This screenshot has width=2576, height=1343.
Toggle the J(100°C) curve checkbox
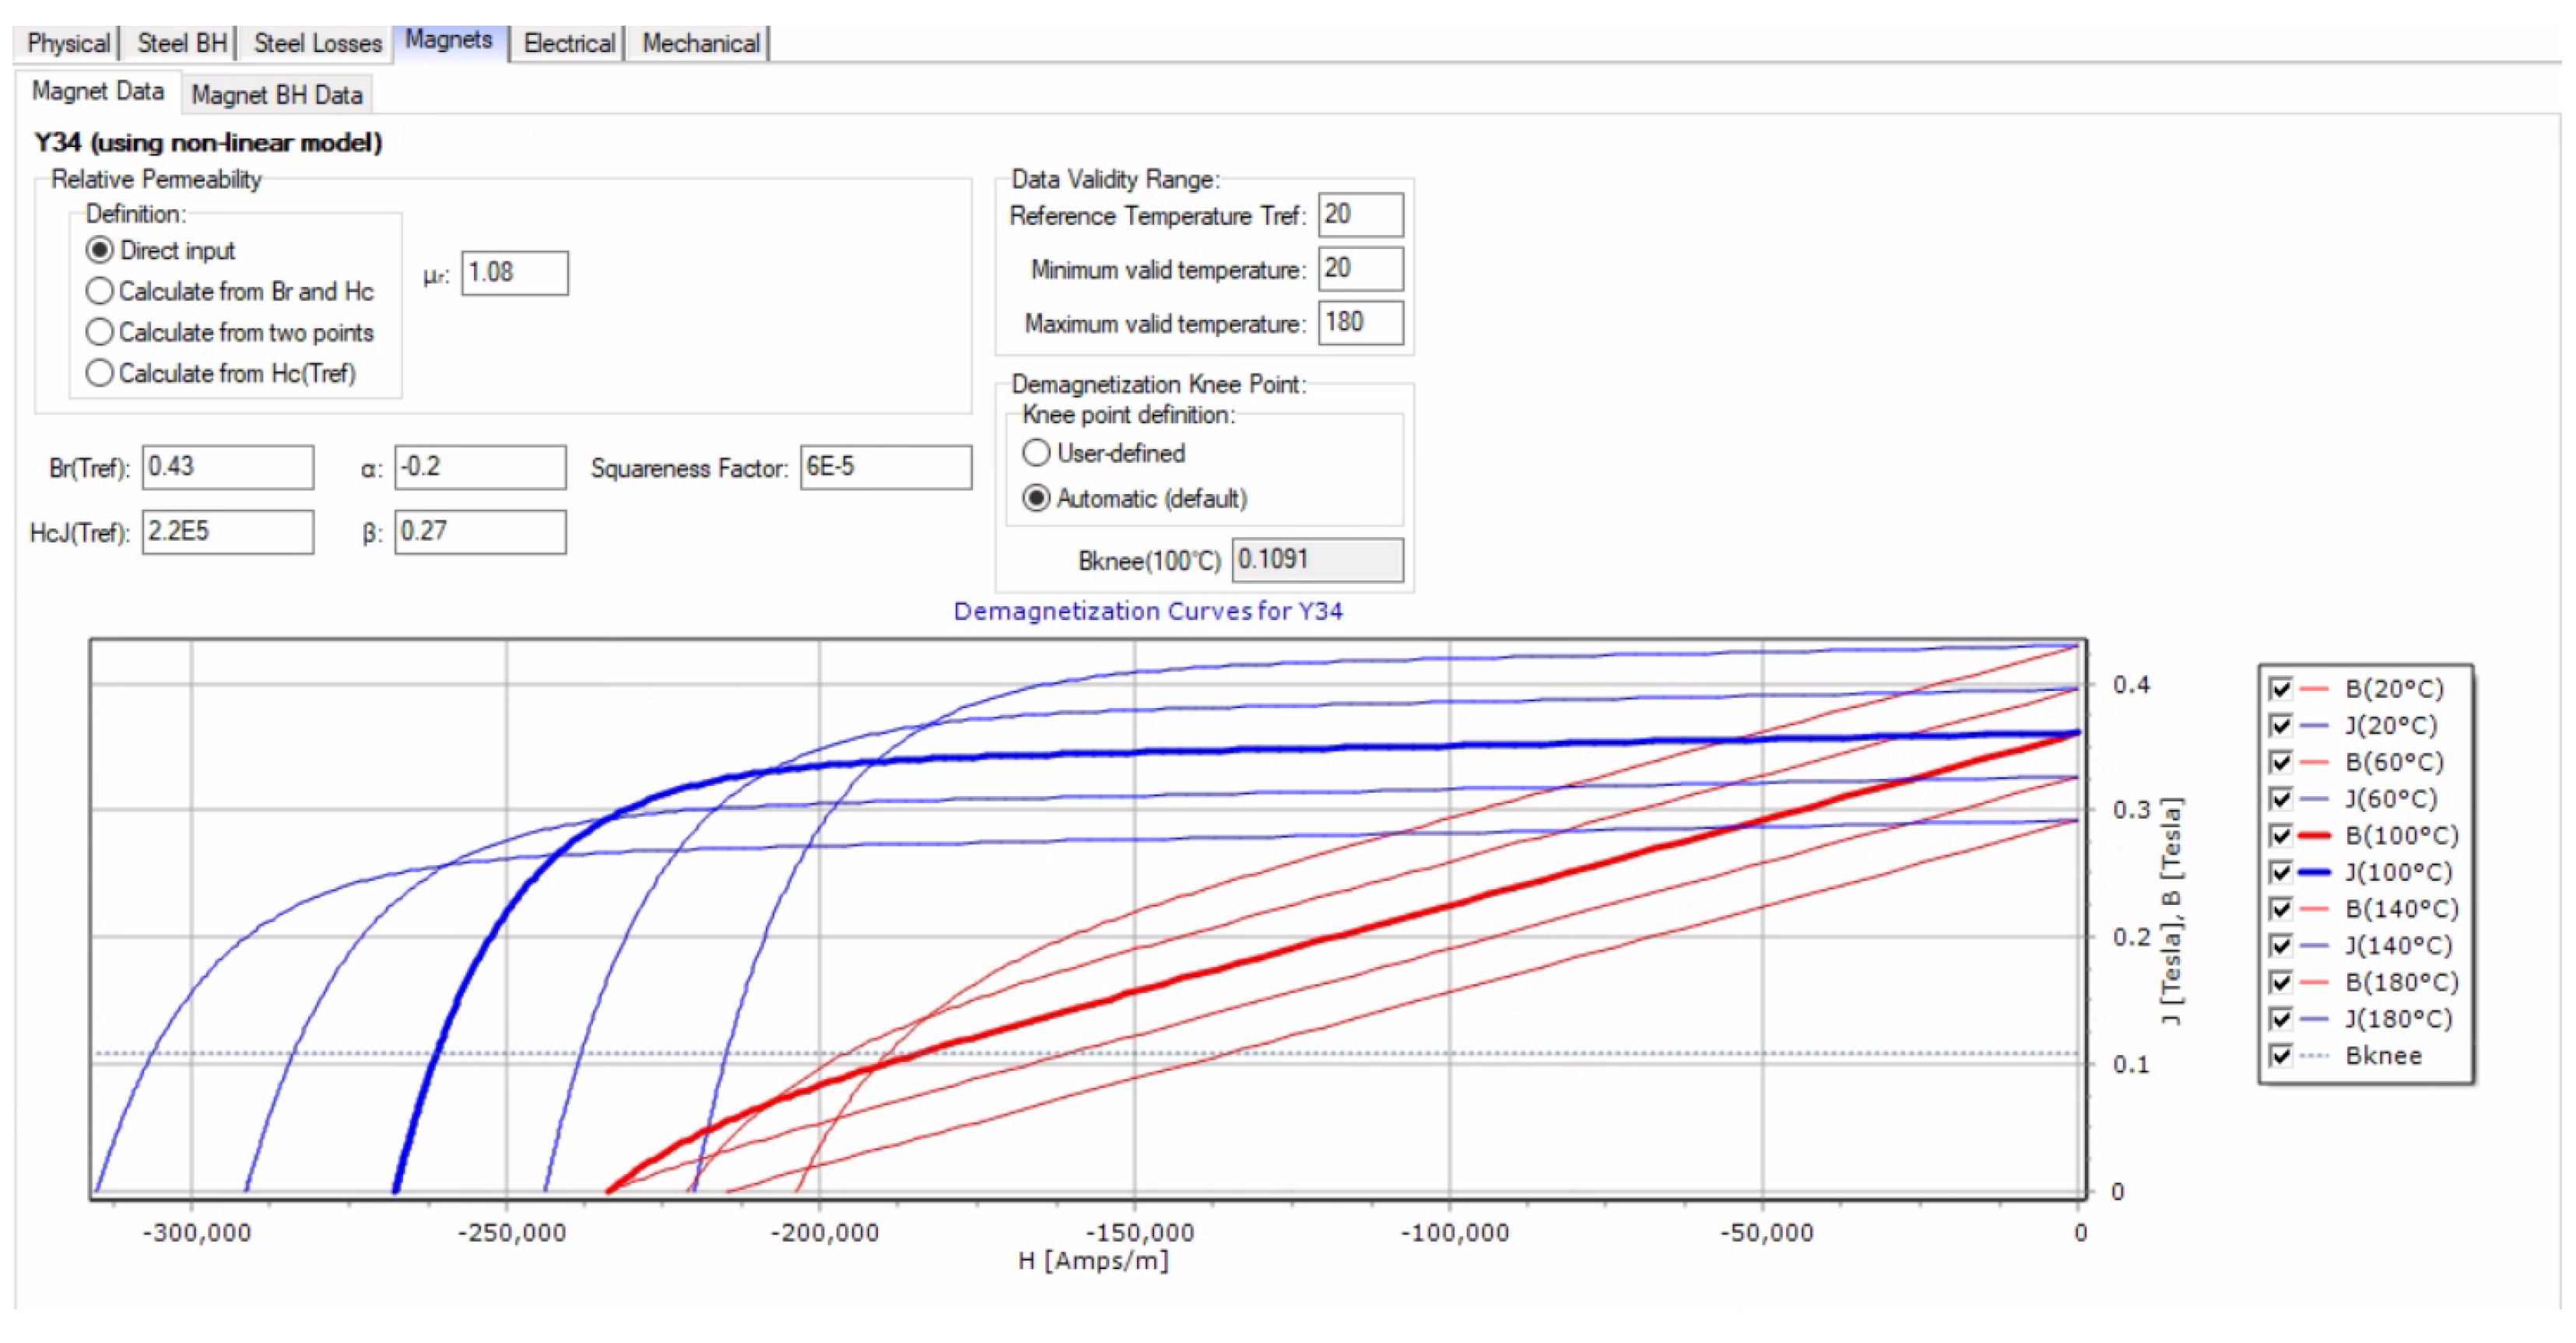click(2281, 872)
